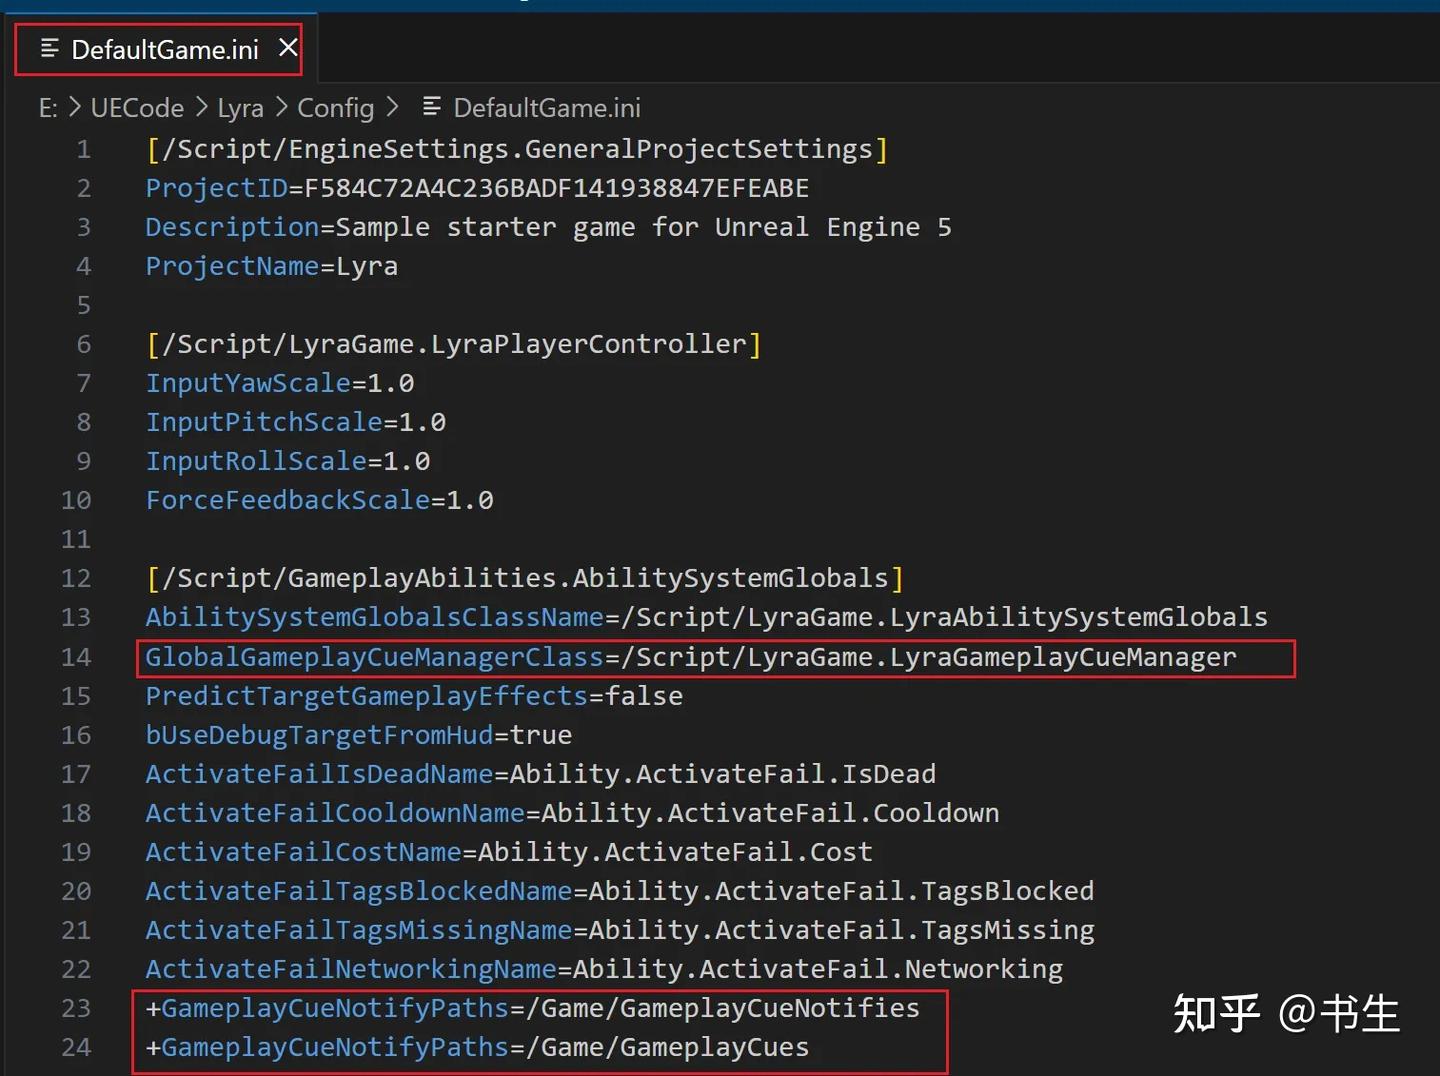Click the ProjectID key on line 2
This screenshot has height=1076, width=1440.
(x=217, y=188)
